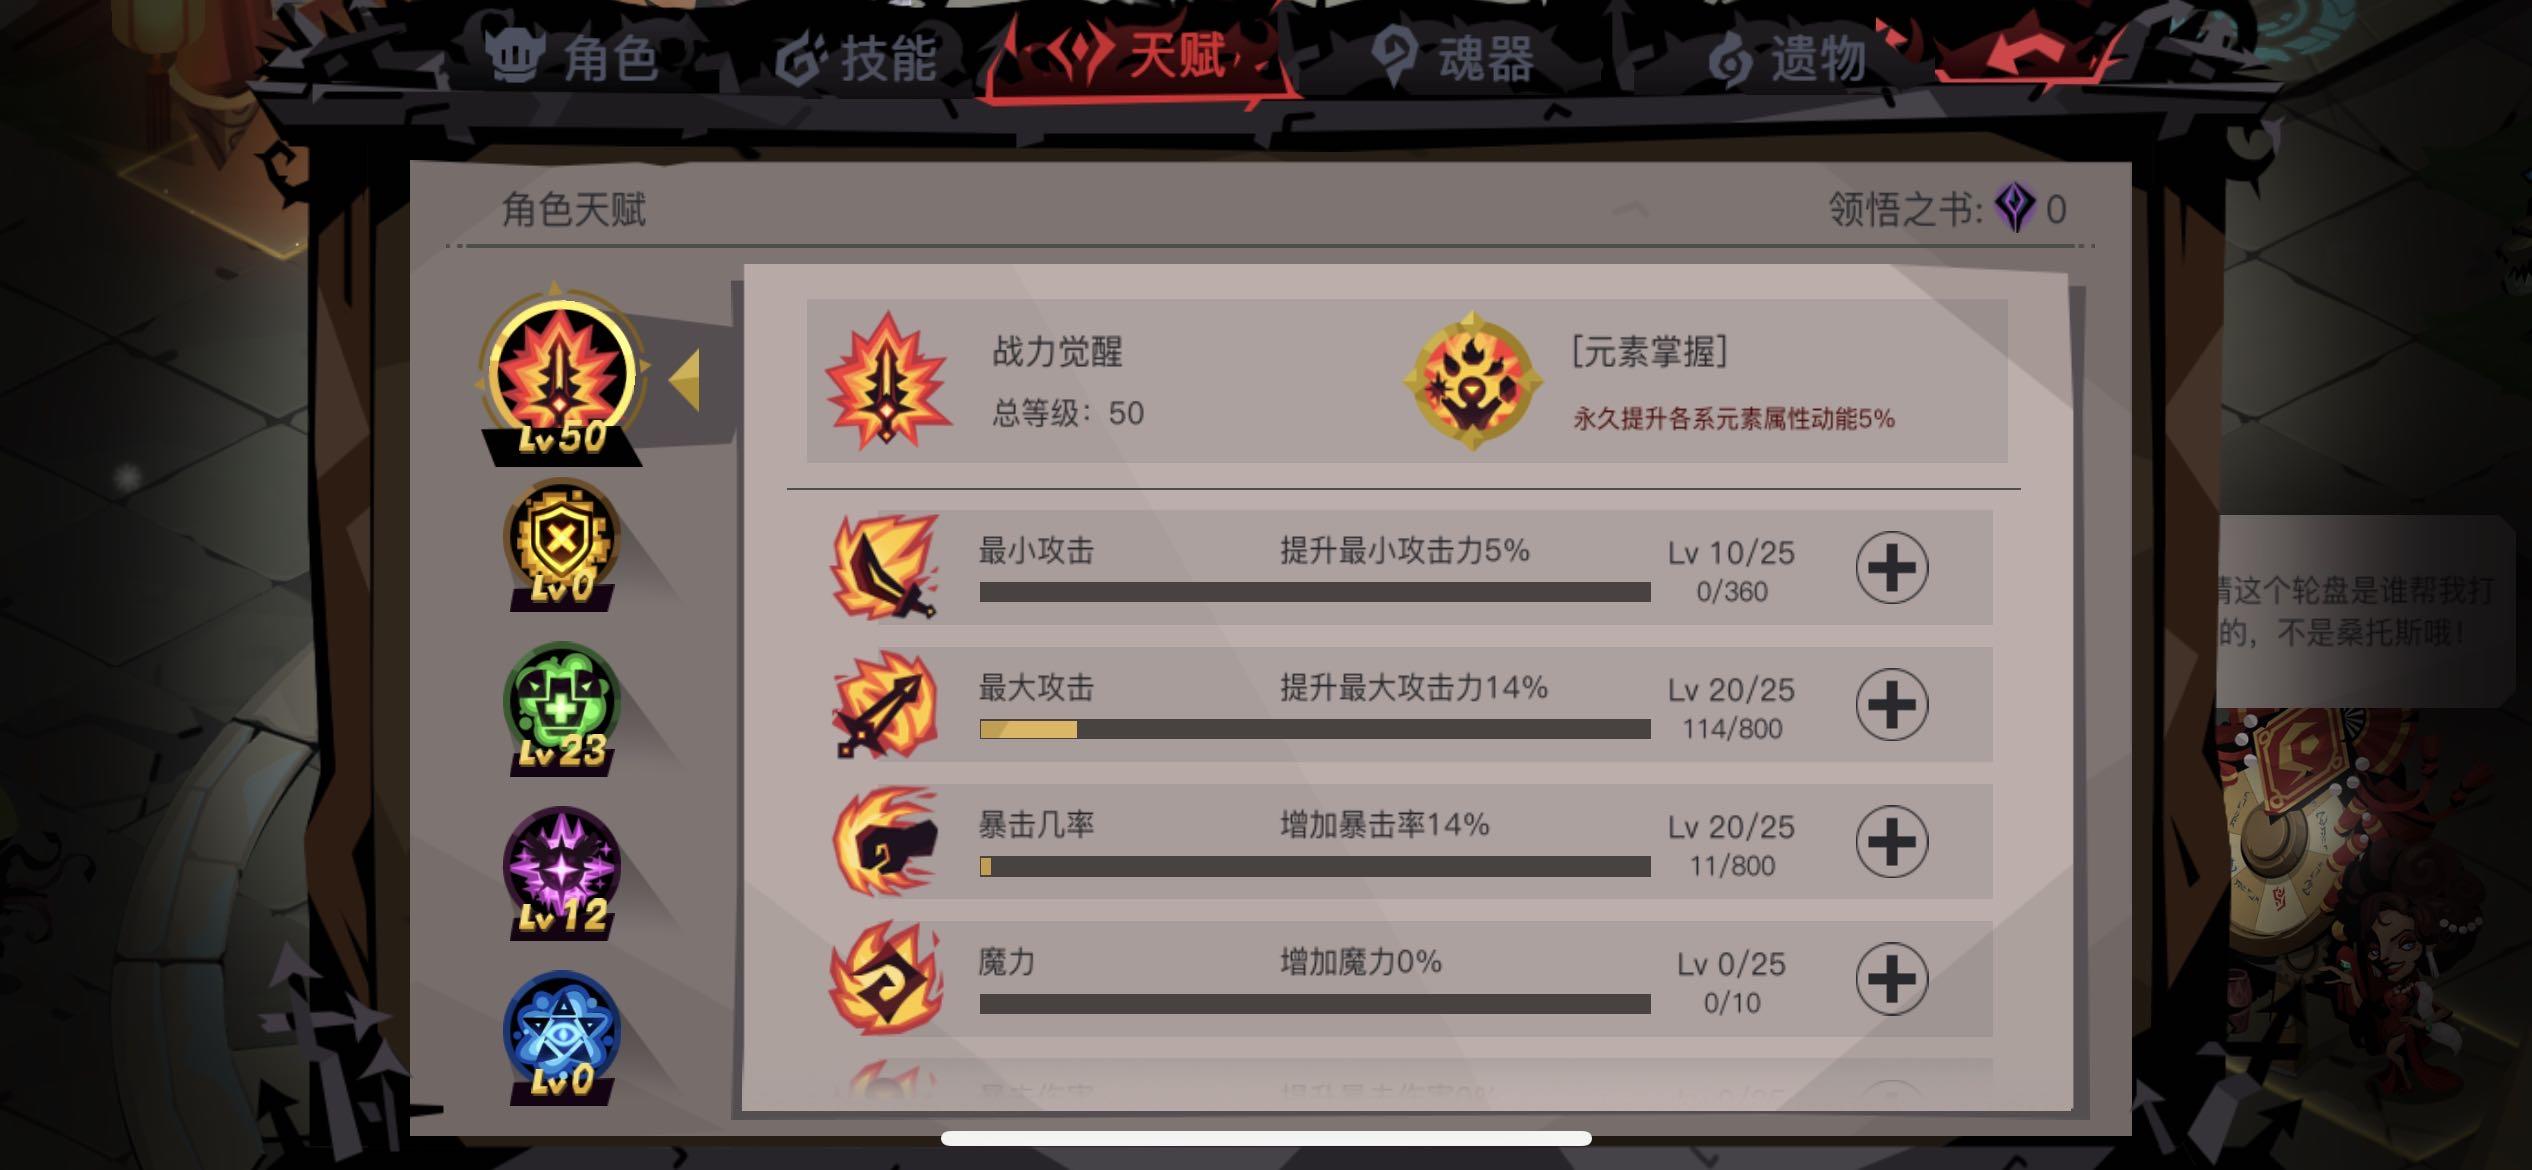Tap the 最小攻击 flaming blade icon

pos(885,567)
